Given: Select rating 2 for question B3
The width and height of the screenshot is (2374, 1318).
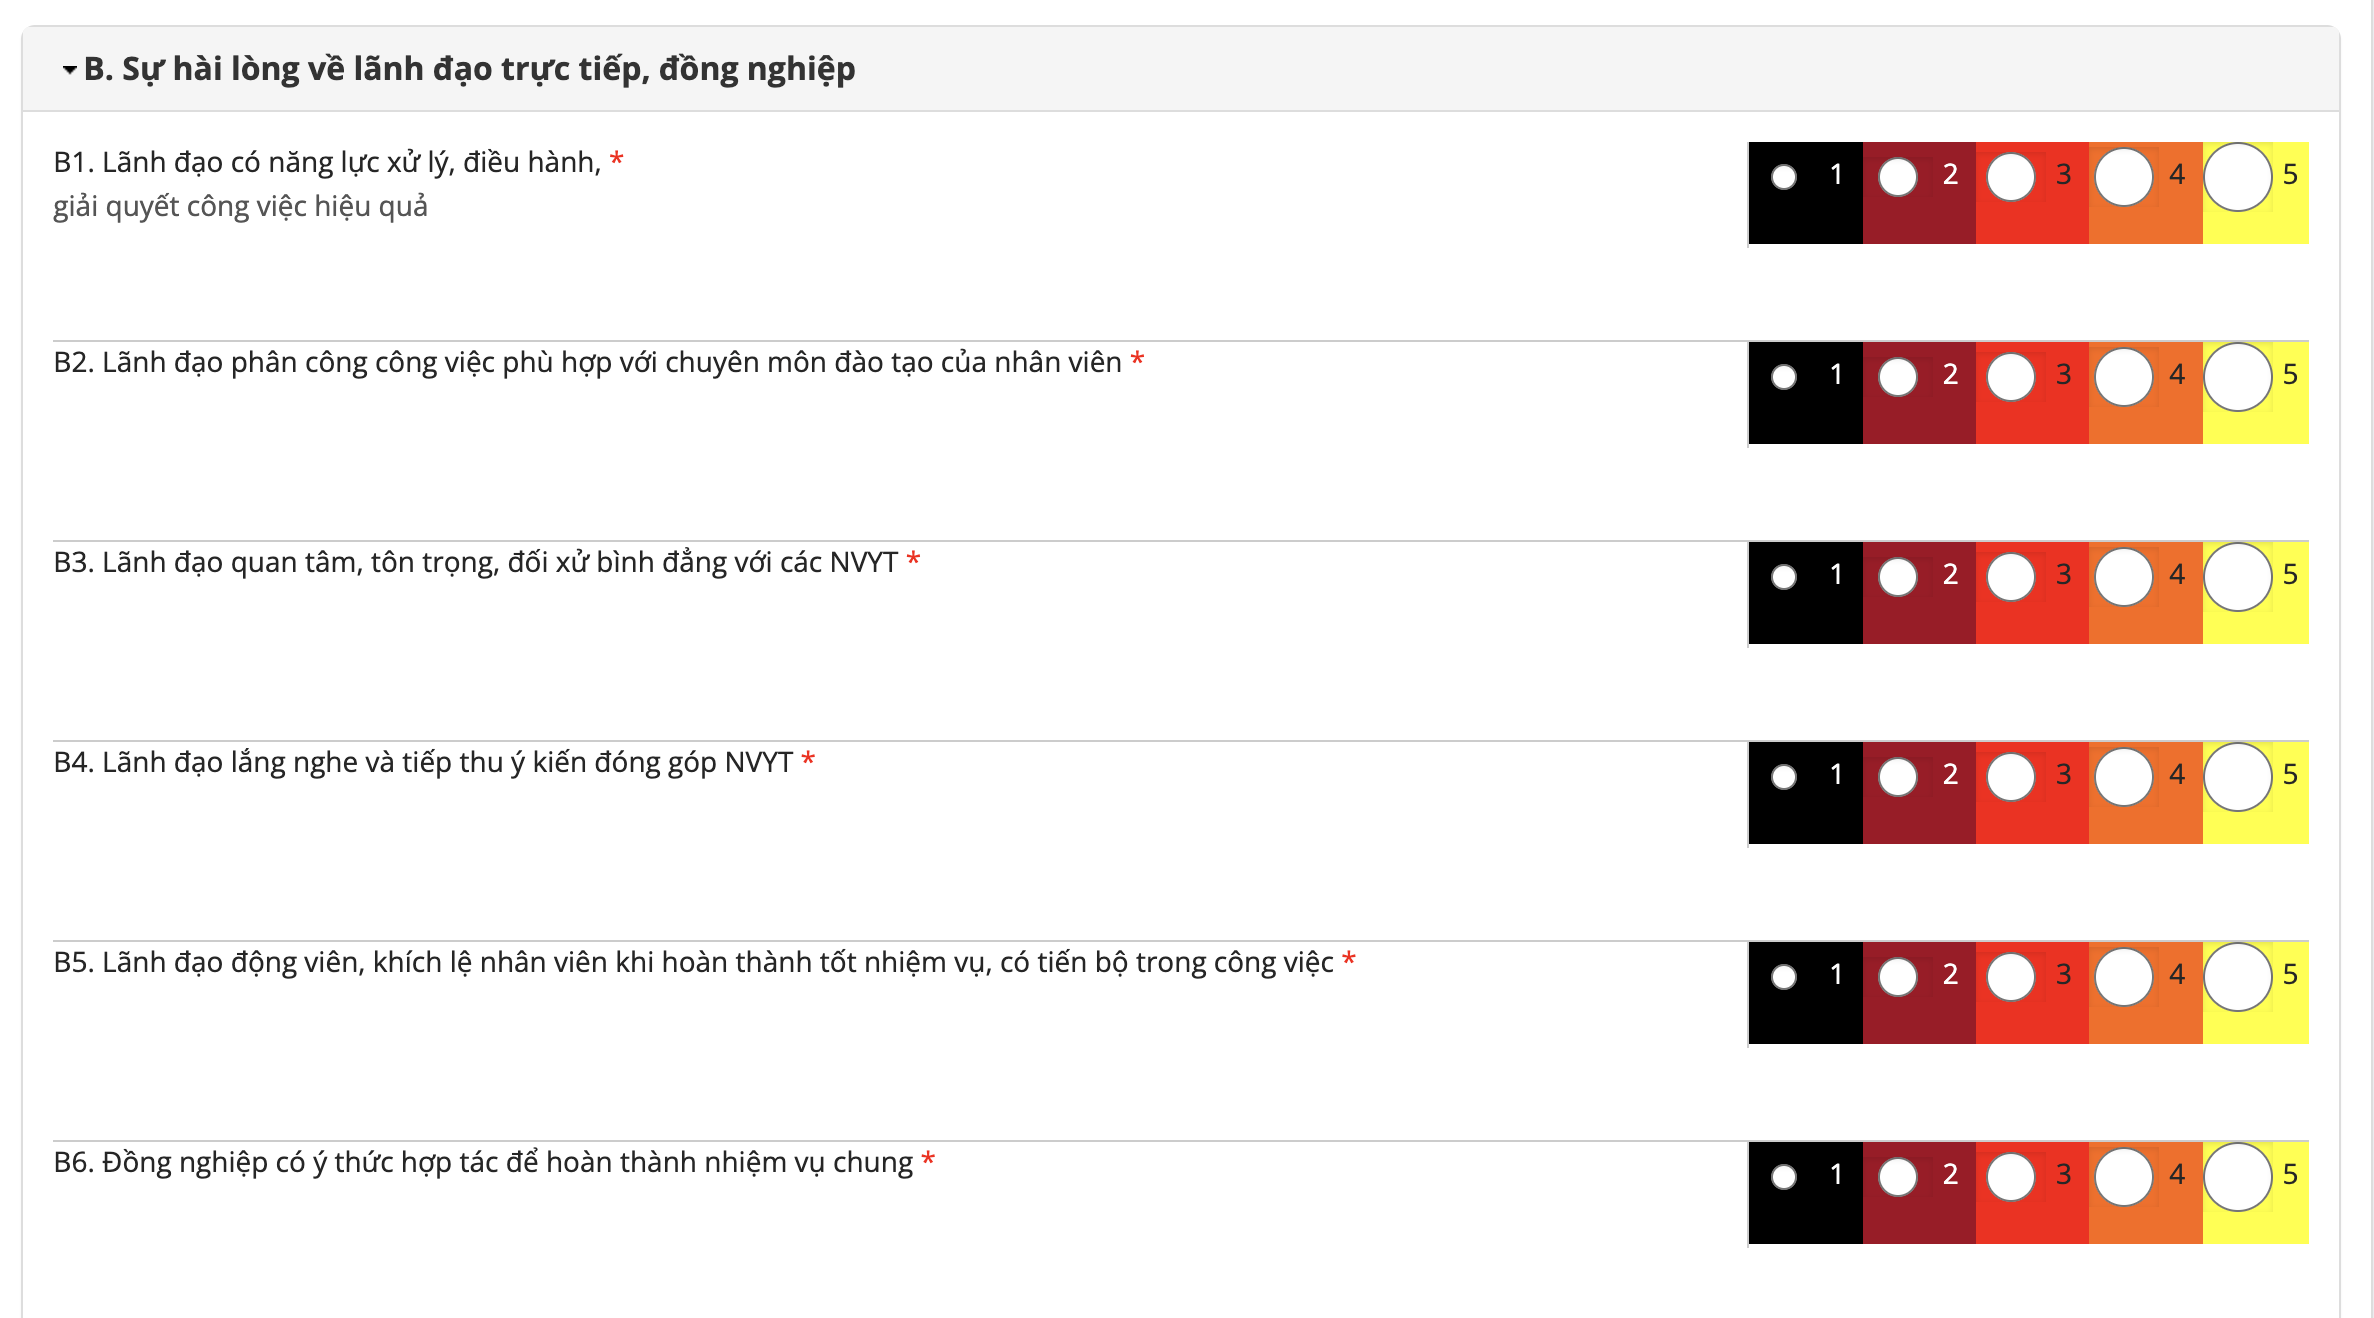Looking at the screenshot, I should pyautogui.click(x=1898, y=577).
